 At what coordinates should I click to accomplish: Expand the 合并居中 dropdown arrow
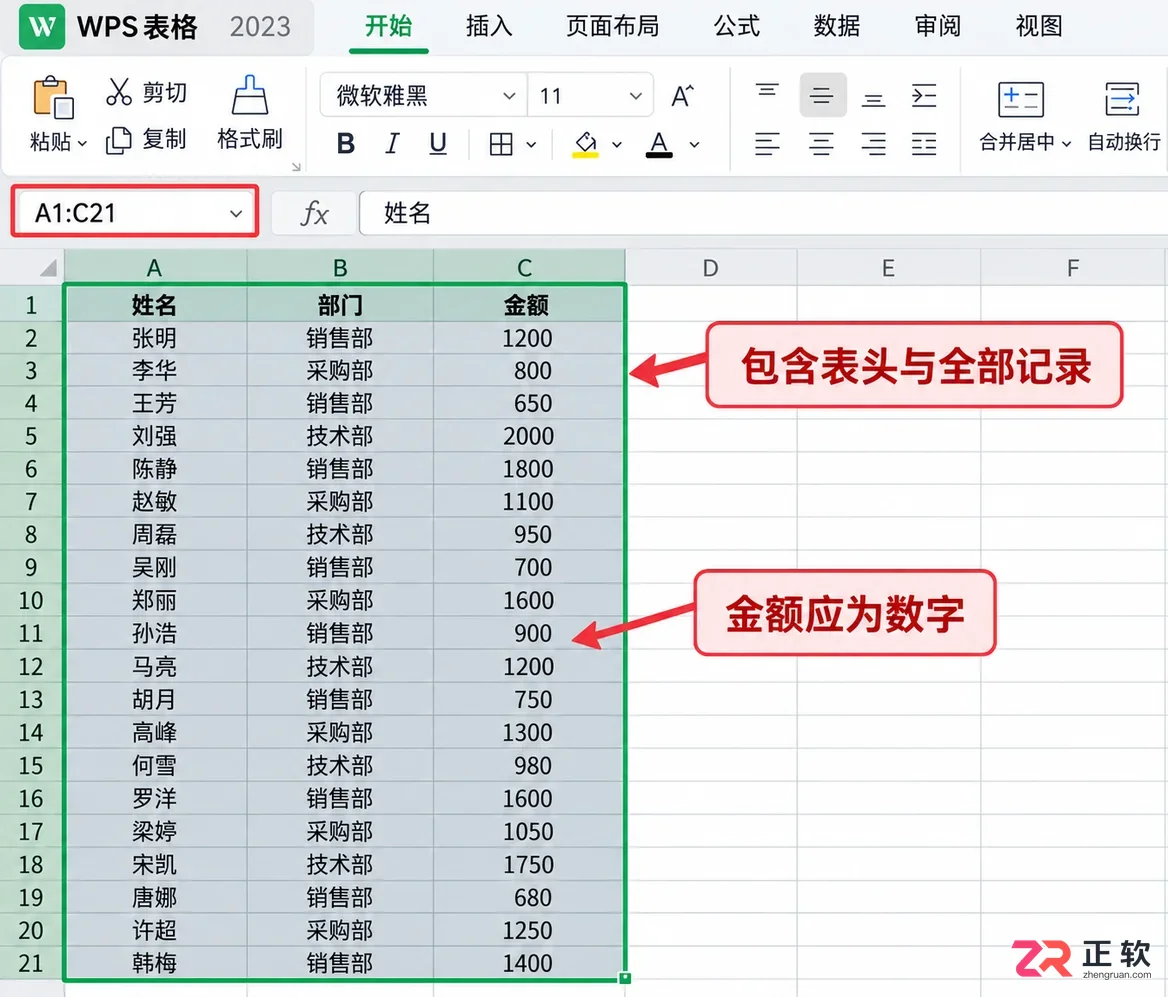point(1066,143)
